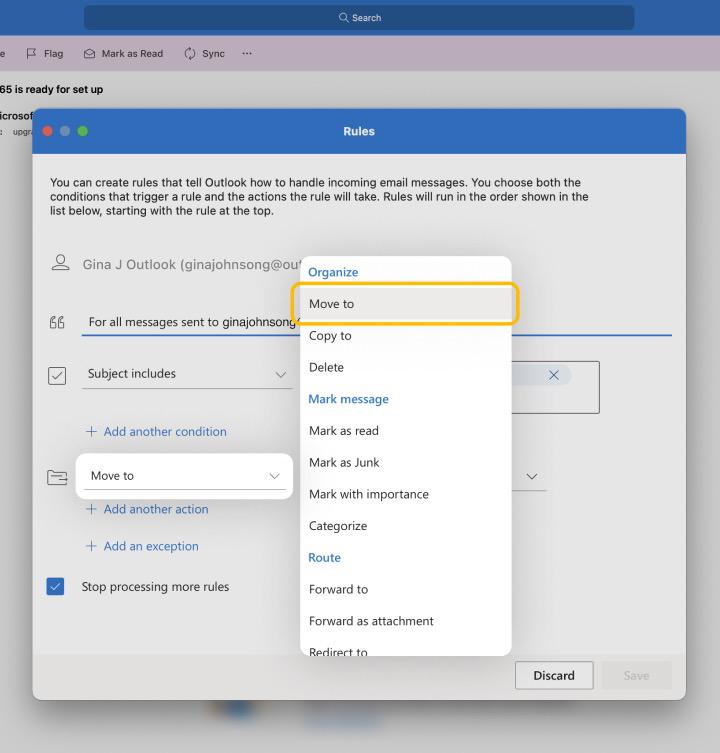Click the Discard button

point(554,676)
